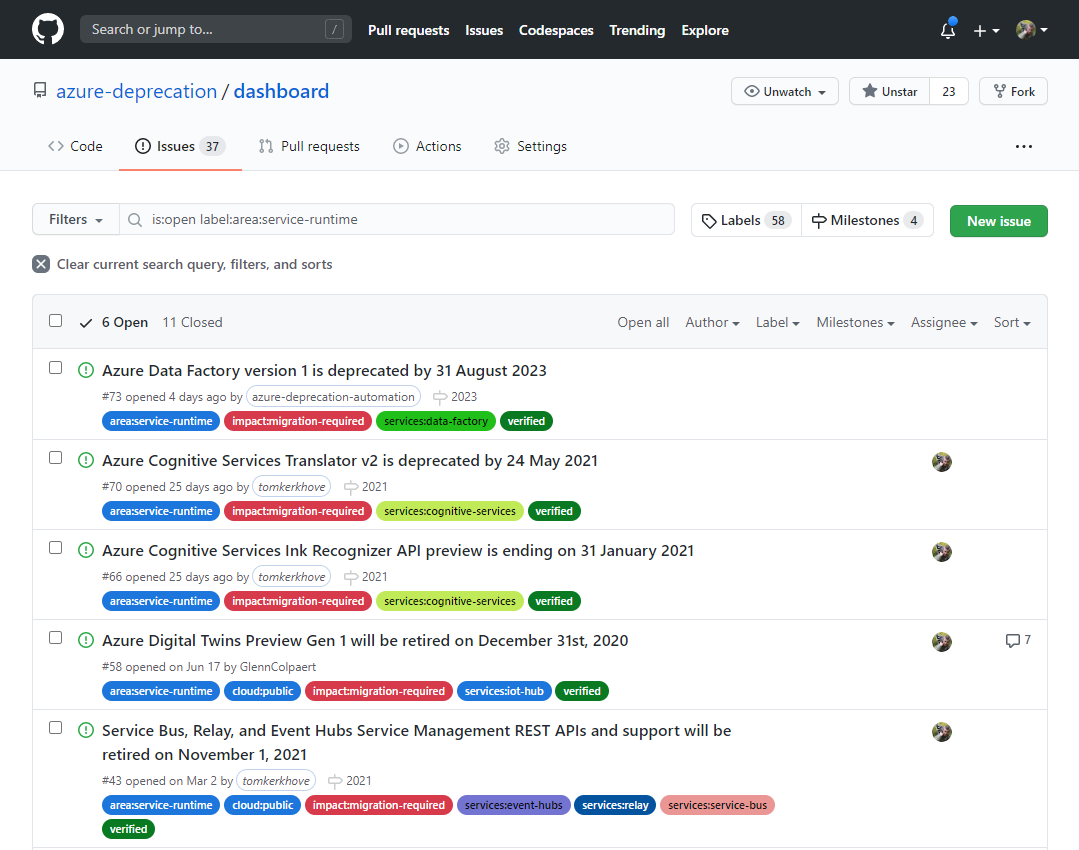Check the Service Bus issue checkbox
Screen dimensions: 1079x850
coord(56,728)
